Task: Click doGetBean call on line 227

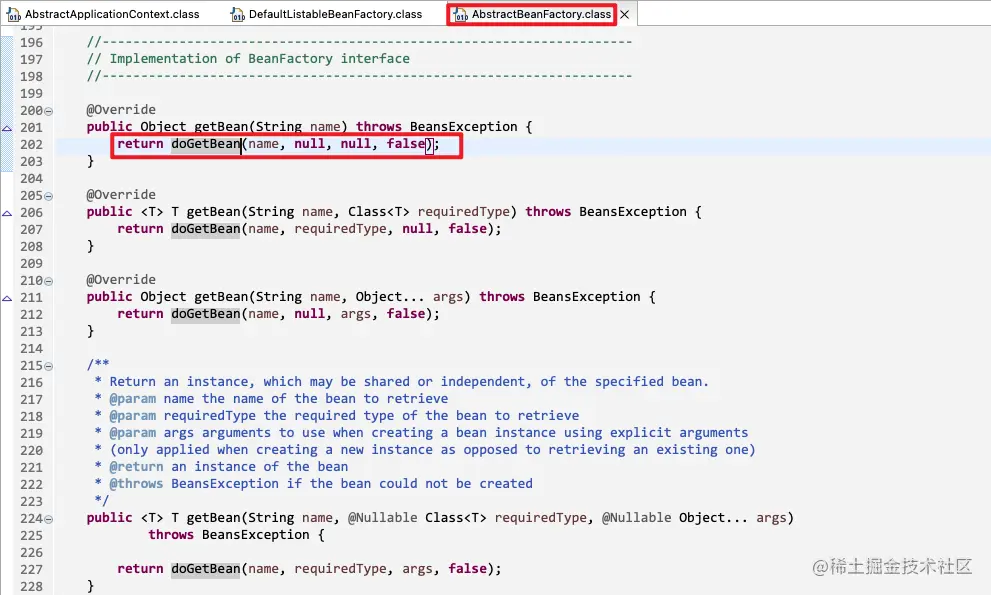Action: point(205,569)
